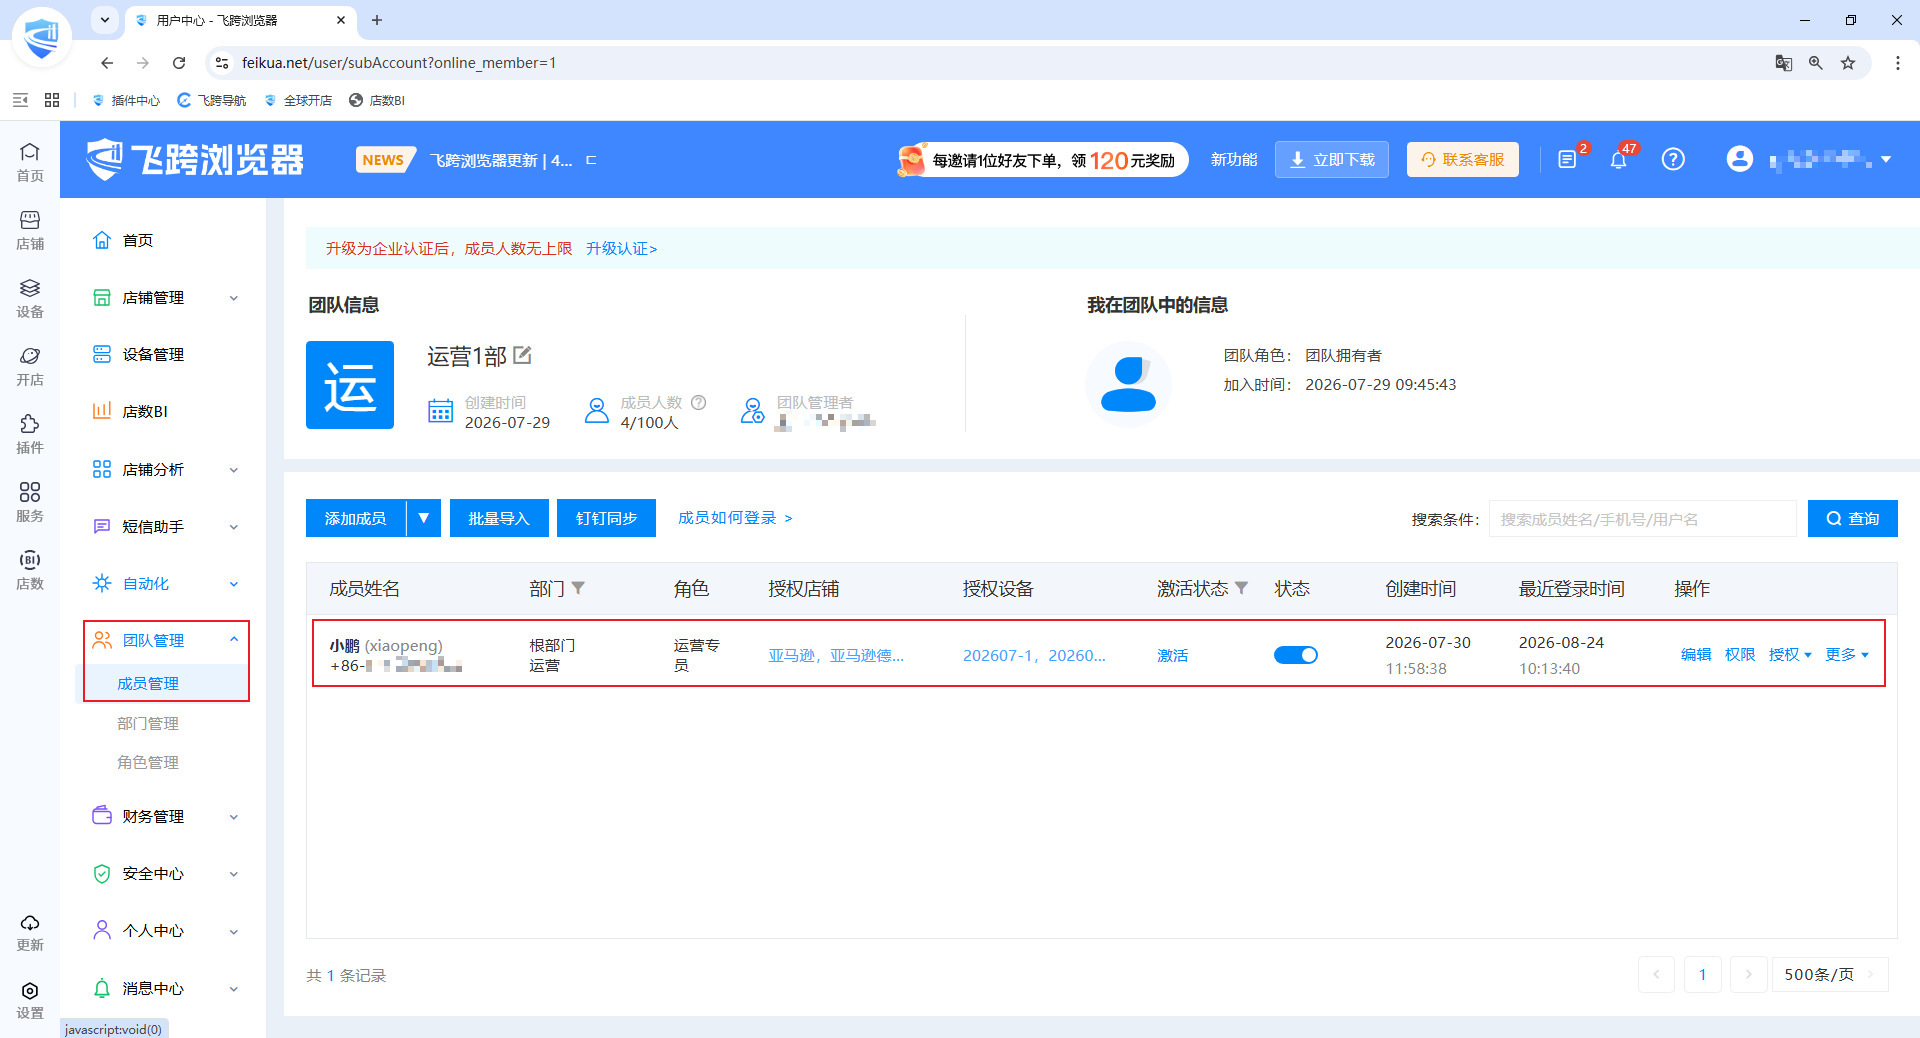1920x1038 pixels.
Task: Edit team name 运营1部 pencil icon
Action: [522, 355]
